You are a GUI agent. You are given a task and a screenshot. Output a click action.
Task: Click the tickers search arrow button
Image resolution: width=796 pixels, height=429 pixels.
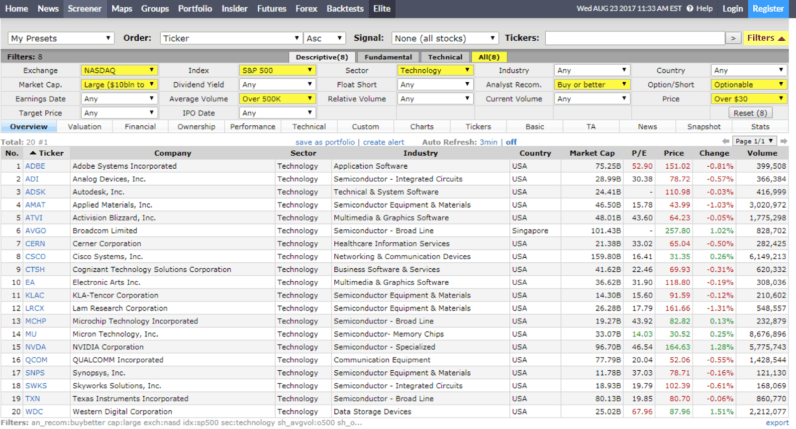(x=733, y=38)
